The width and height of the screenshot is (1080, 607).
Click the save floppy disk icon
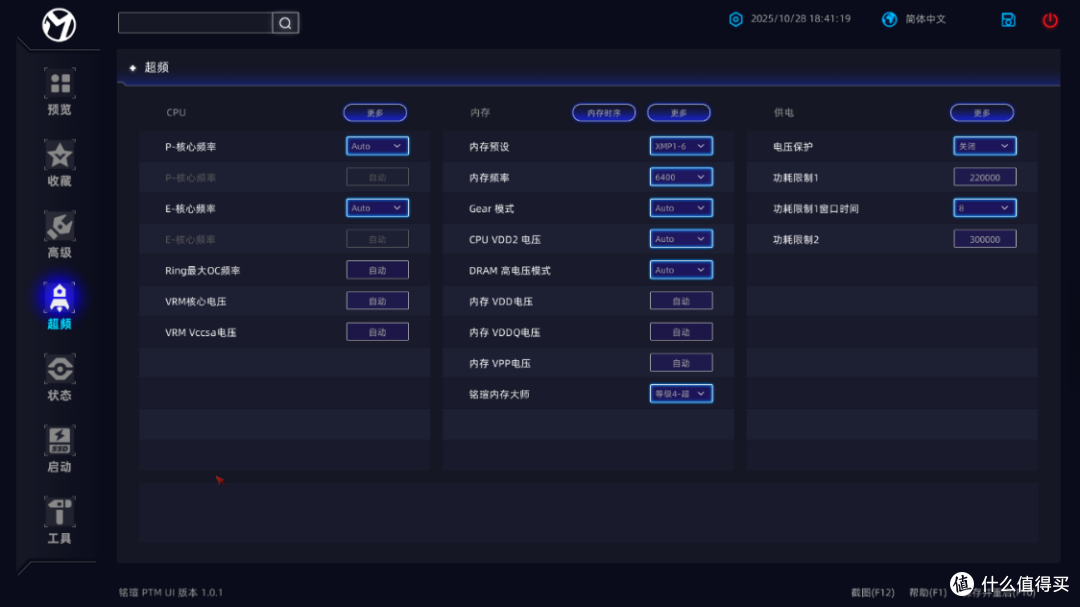point(1008,20)
